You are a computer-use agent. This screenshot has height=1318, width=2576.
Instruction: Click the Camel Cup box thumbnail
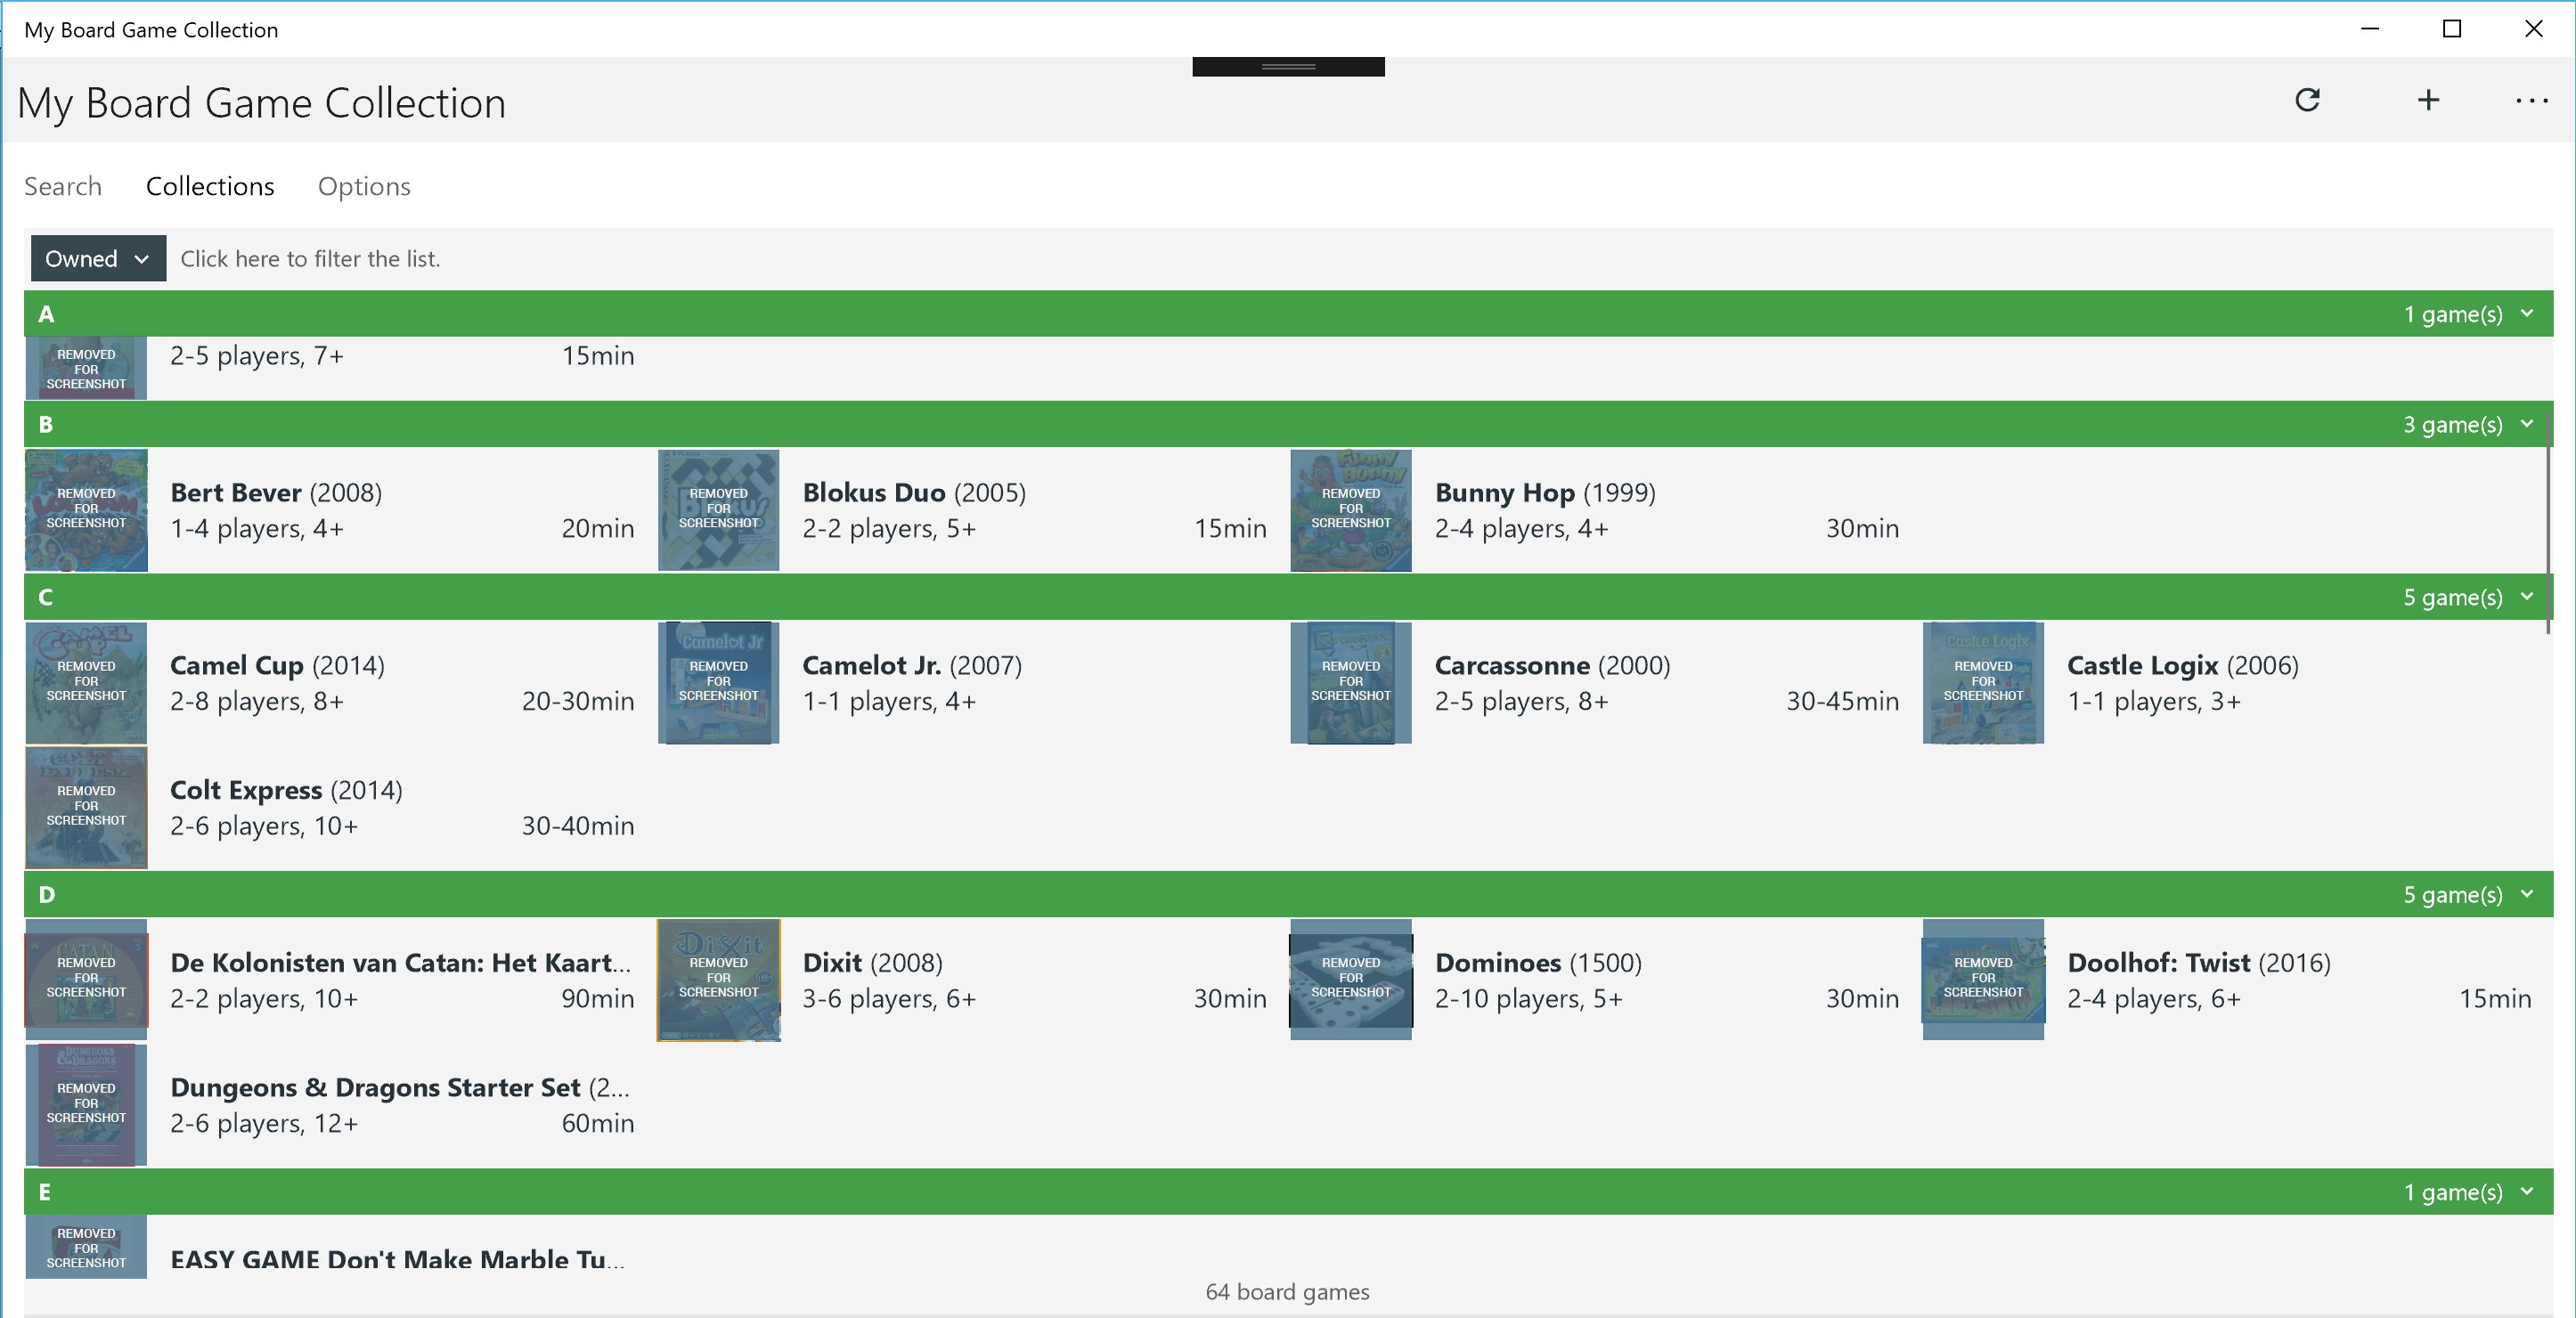[x=86, y=683]
